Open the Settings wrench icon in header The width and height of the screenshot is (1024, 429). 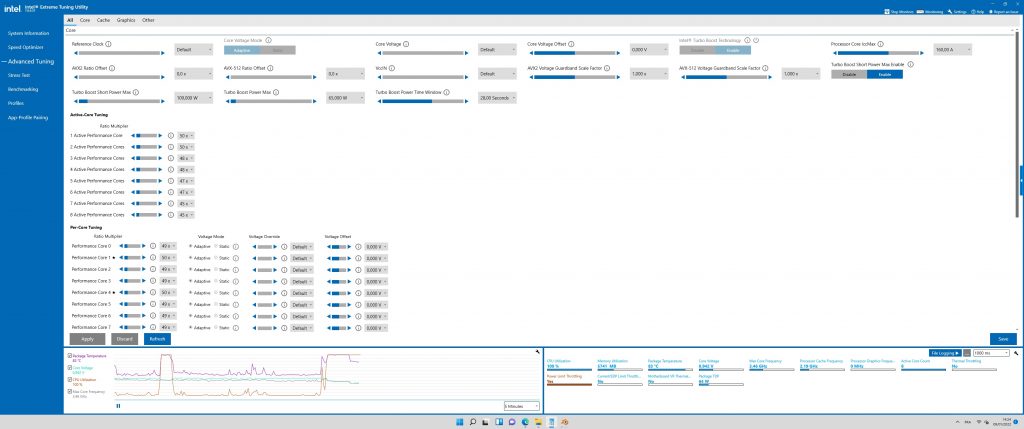(x=949, y=12)
